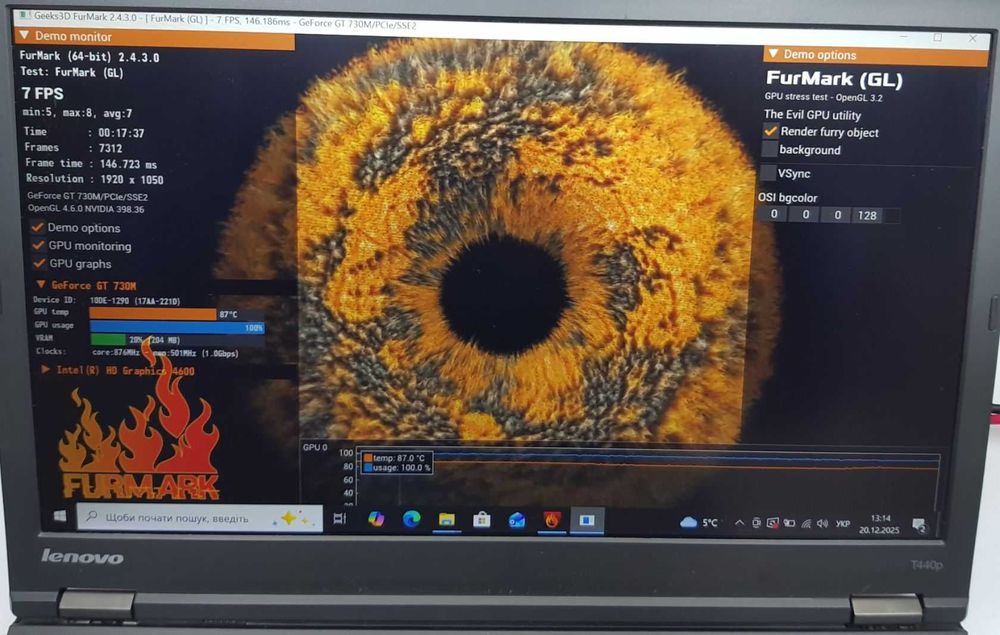Click 'OpenGL 4.6.0 NVIDIA 398.36' text

[x=85, y=208]
